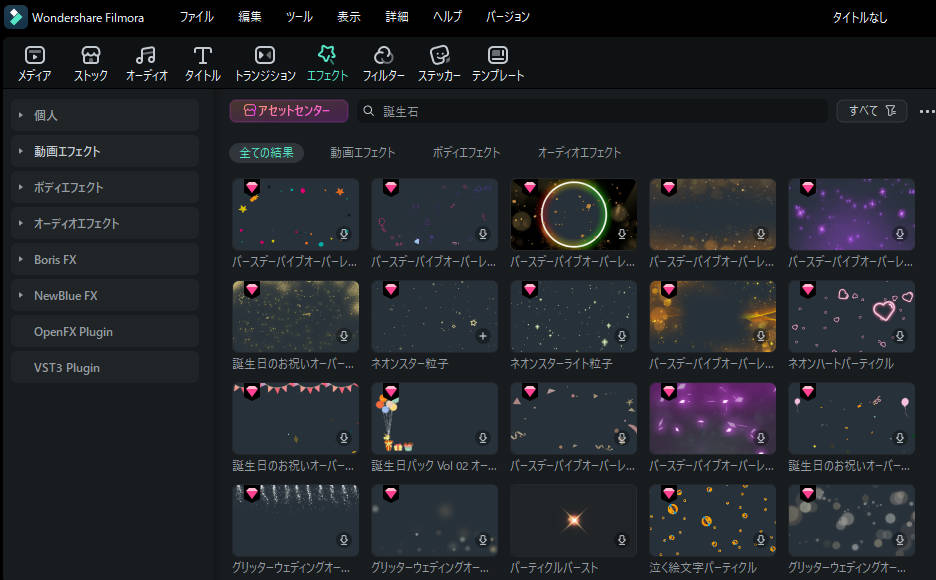Expand the Boris FX category
Image resolution: width=936 pixels, height=580 pixels.
pos(105,260)
